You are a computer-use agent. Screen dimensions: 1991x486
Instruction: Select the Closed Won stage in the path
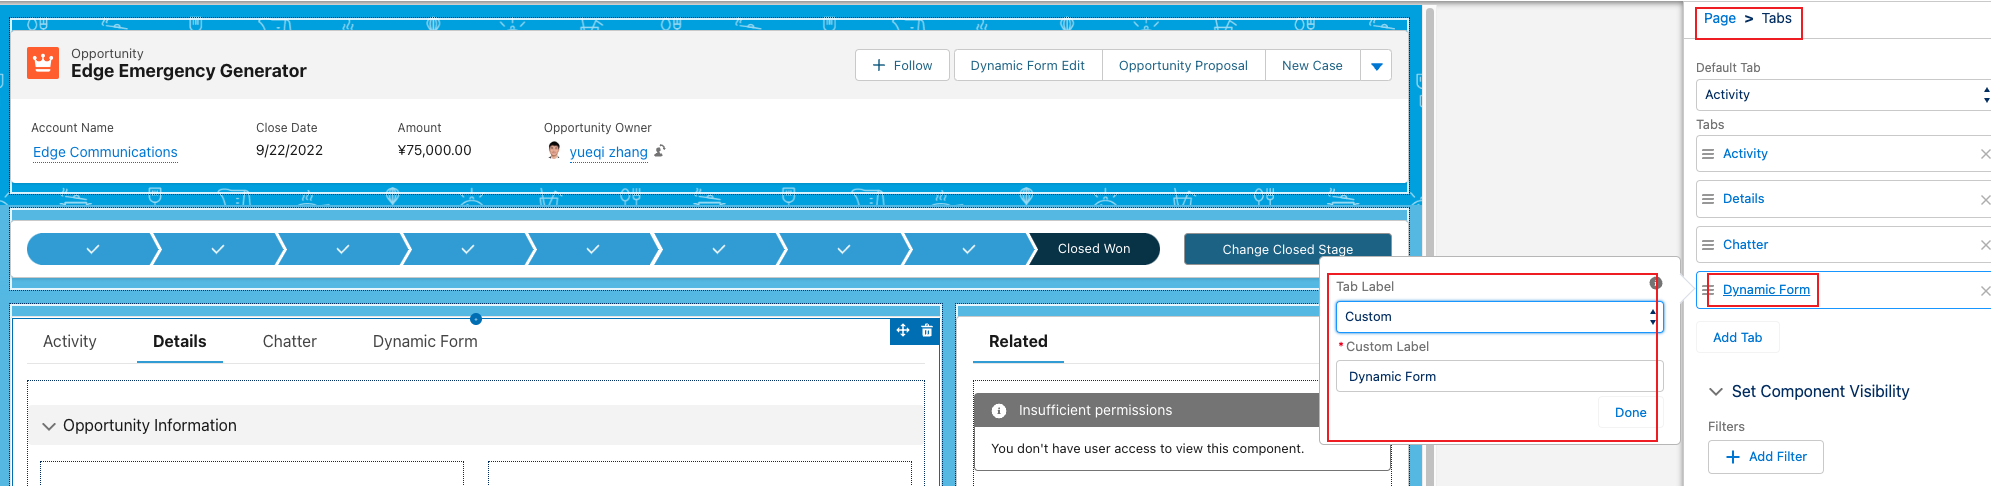(x=1094, y=249)
